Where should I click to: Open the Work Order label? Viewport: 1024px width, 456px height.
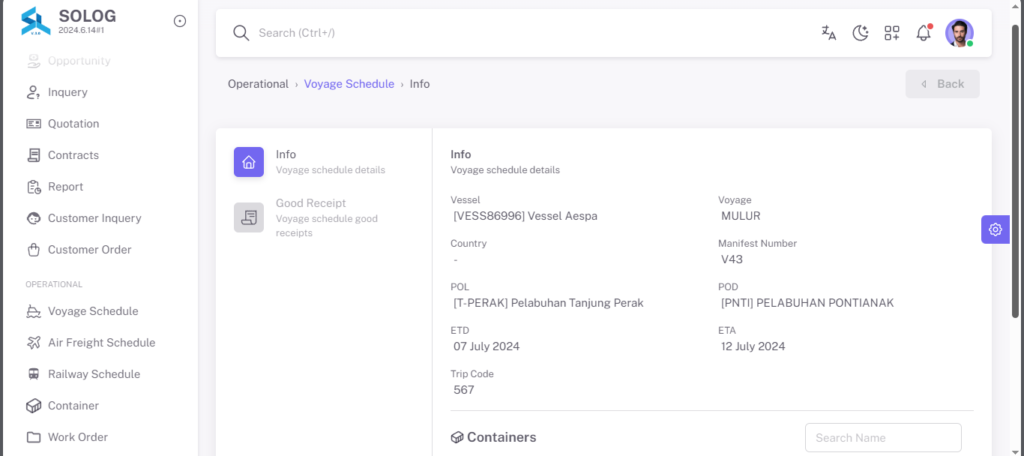[78, 437]
